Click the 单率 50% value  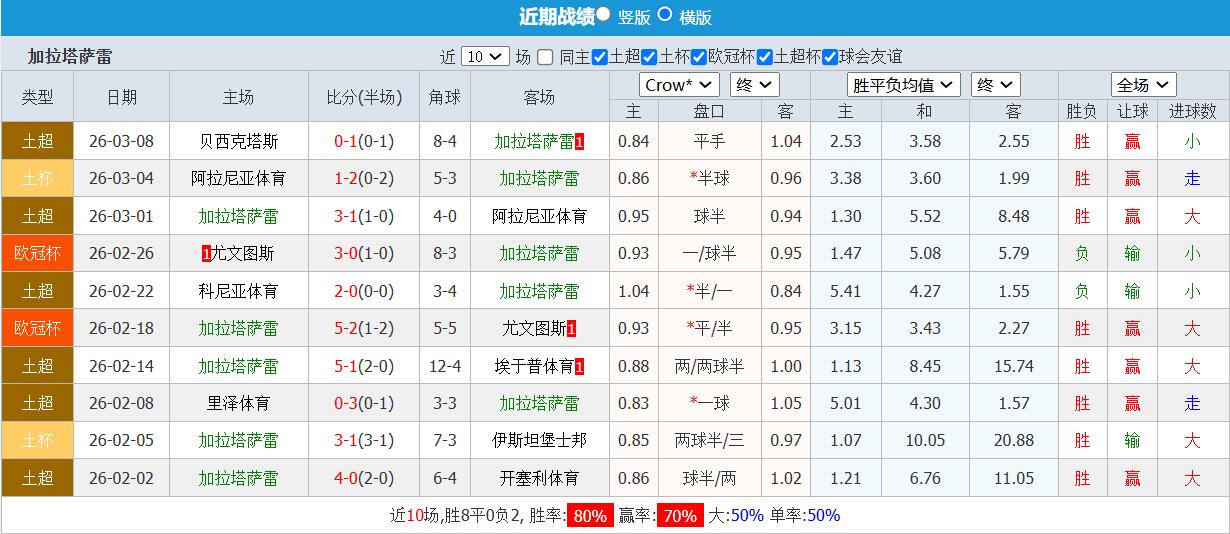point(823,516)
